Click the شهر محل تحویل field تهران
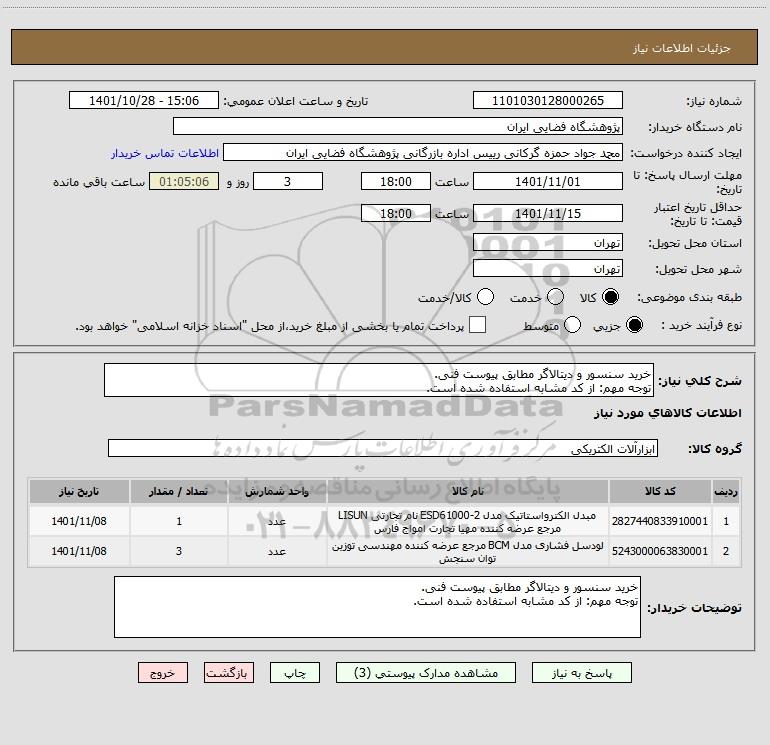 (x=548, y=269)
